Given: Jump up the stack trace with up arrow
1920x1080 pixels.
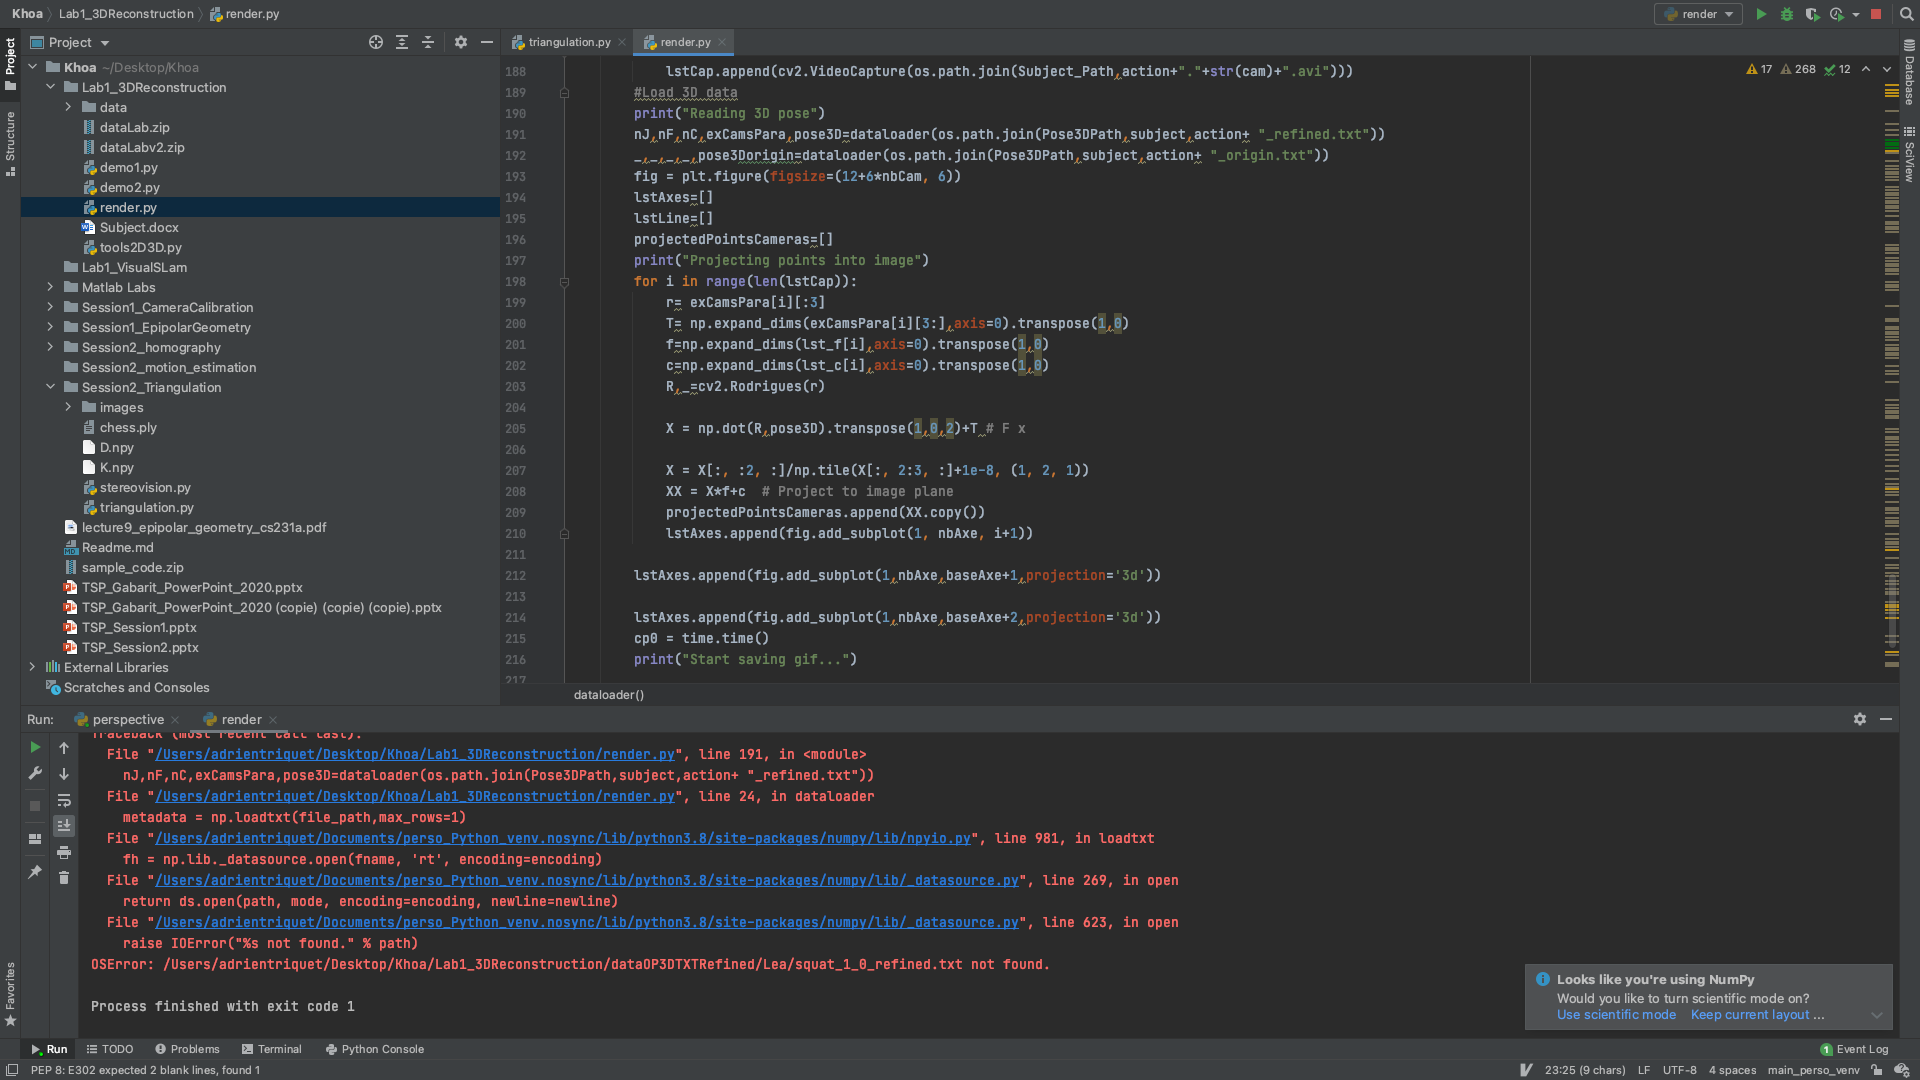Looking at the screenshot, I should click(x=64, y=747).
